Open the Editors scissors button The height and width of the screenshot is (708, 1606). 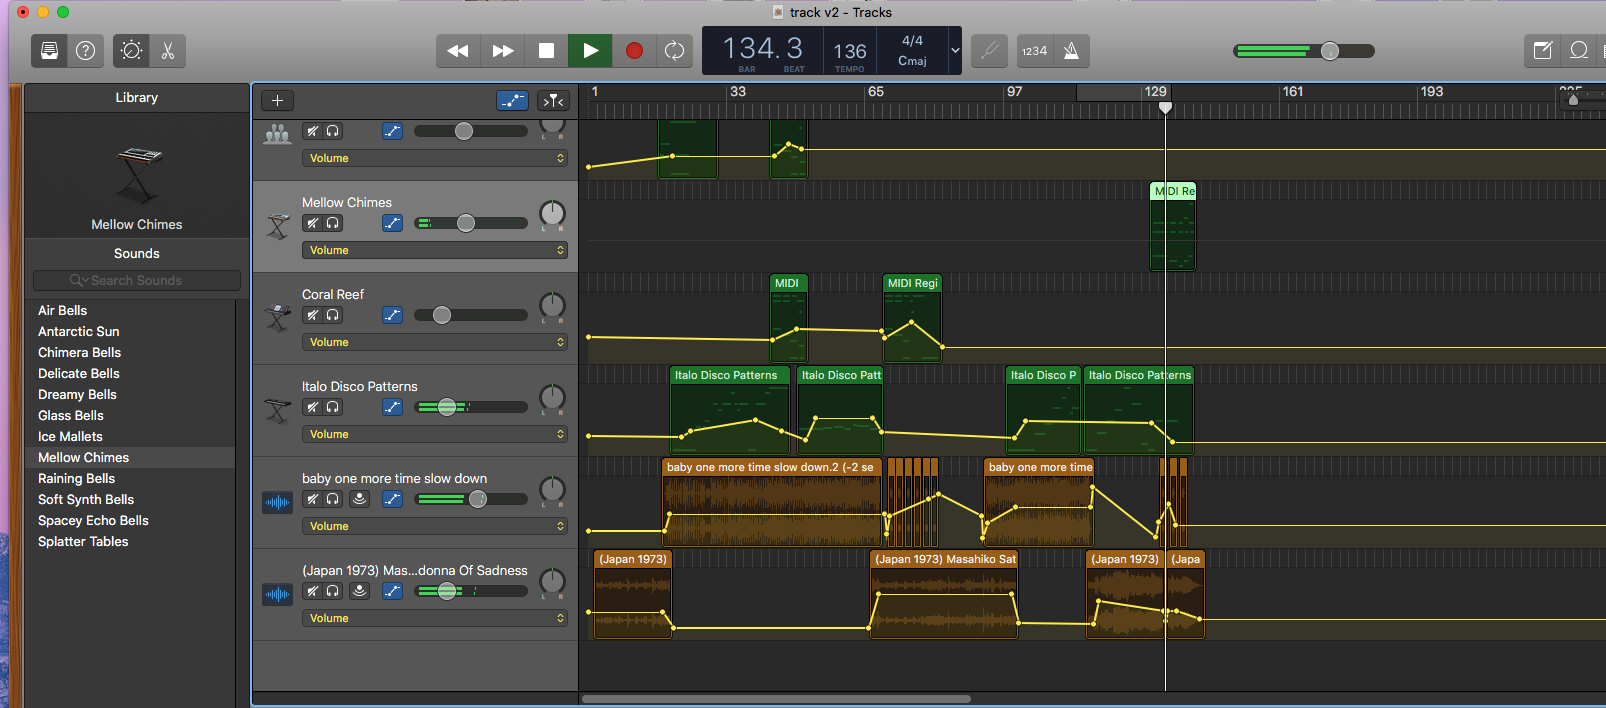click(168, 51)
